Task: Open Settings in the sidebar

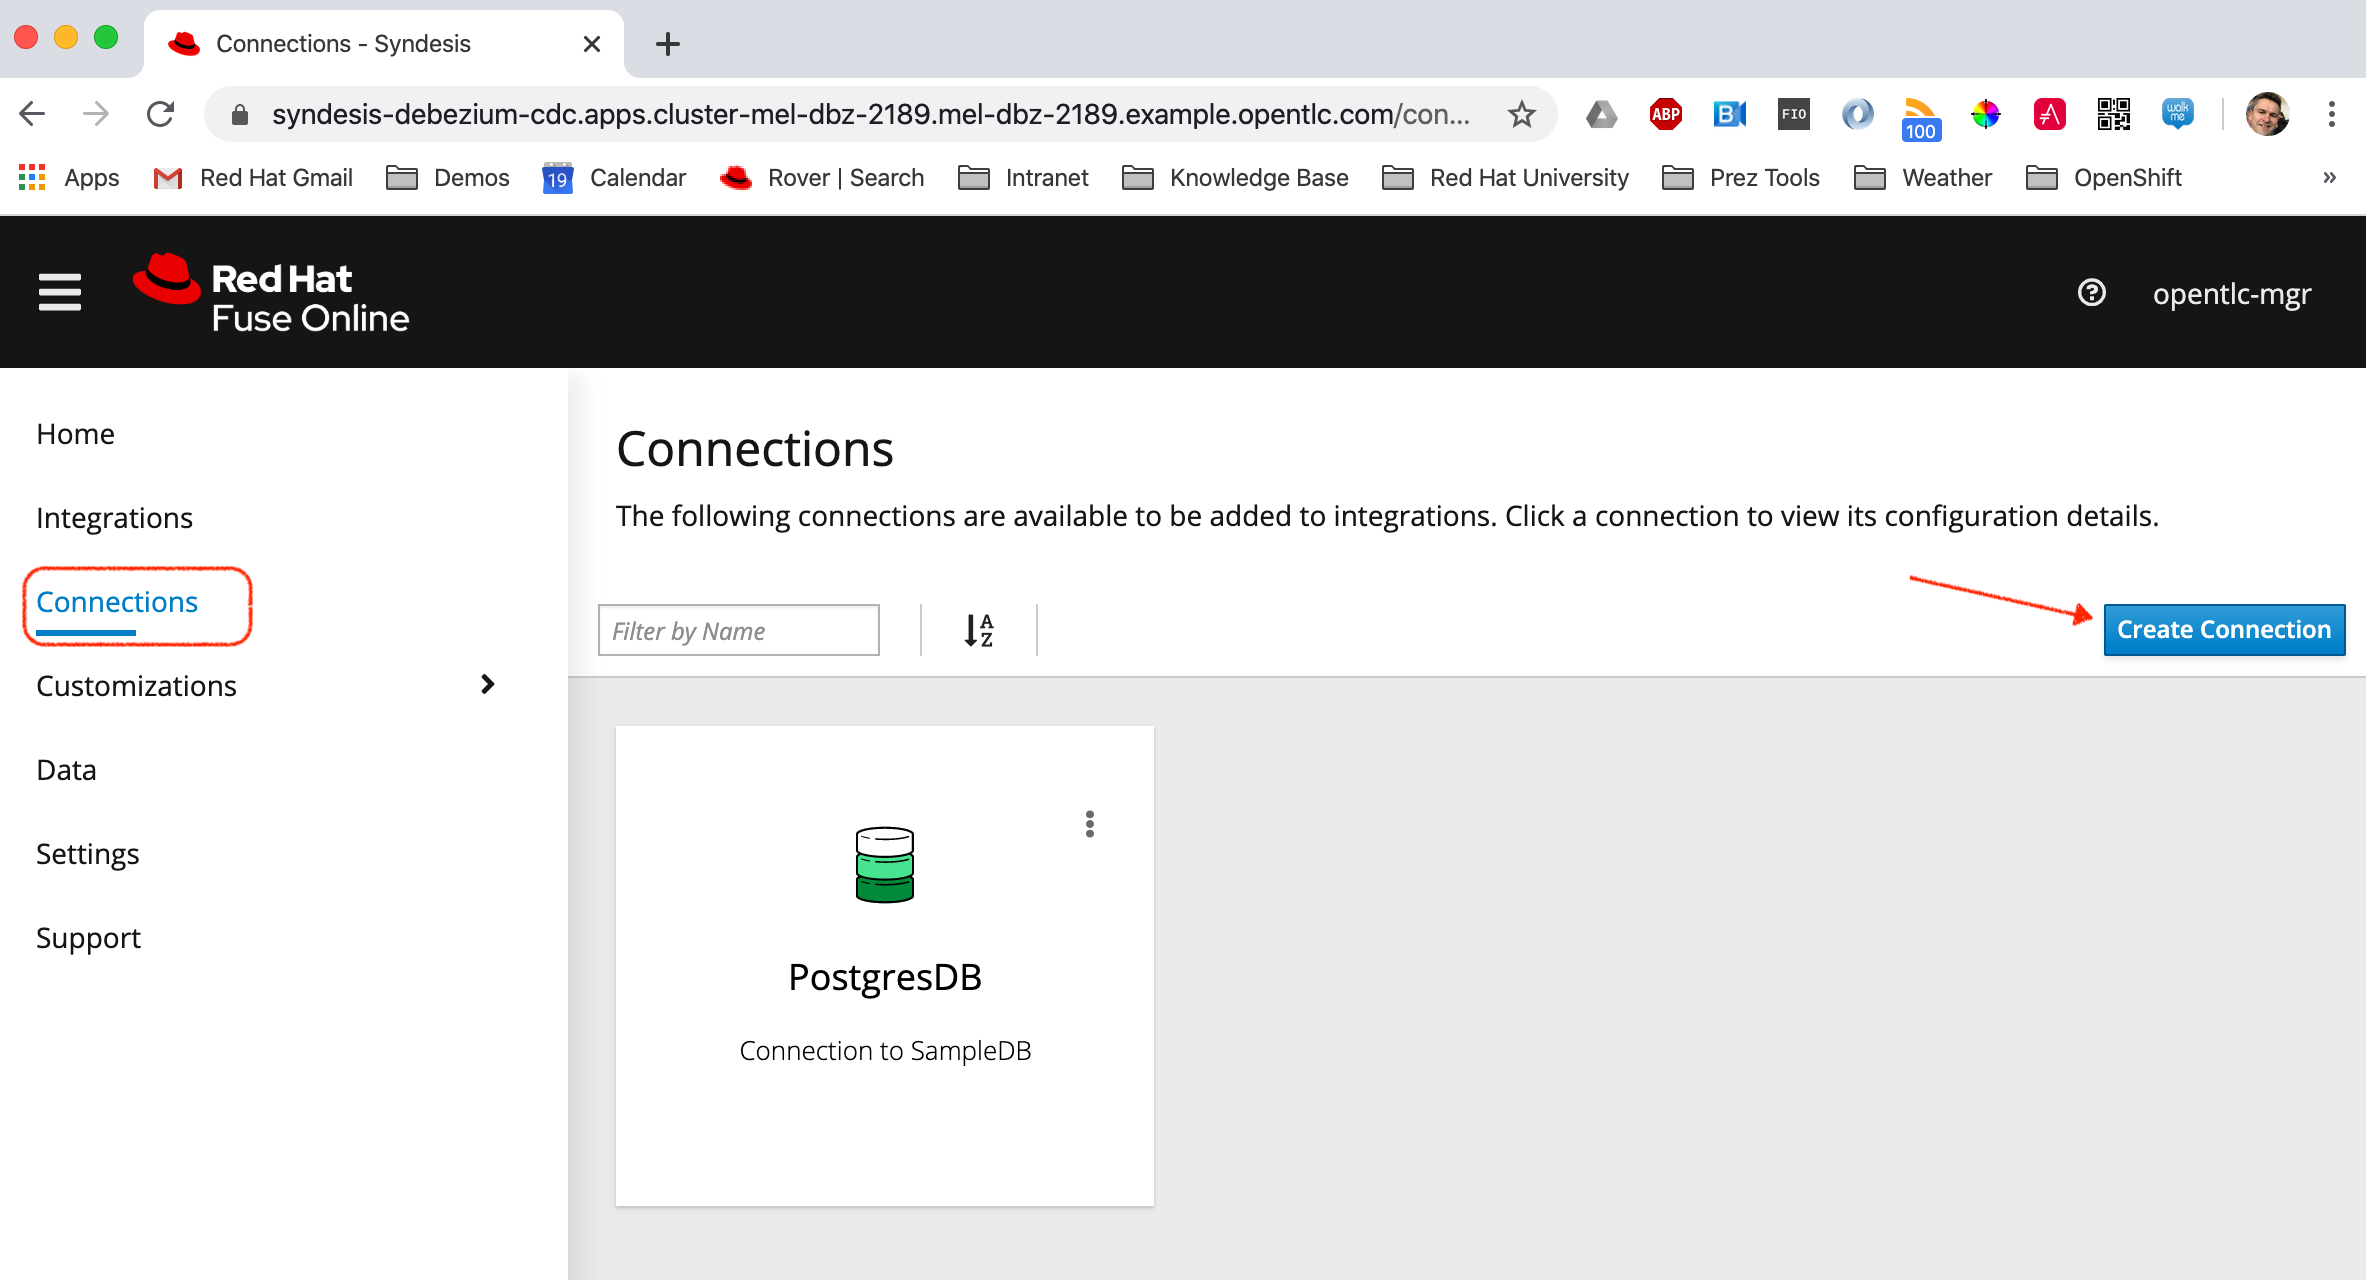Action: click(x=87, y=854)
